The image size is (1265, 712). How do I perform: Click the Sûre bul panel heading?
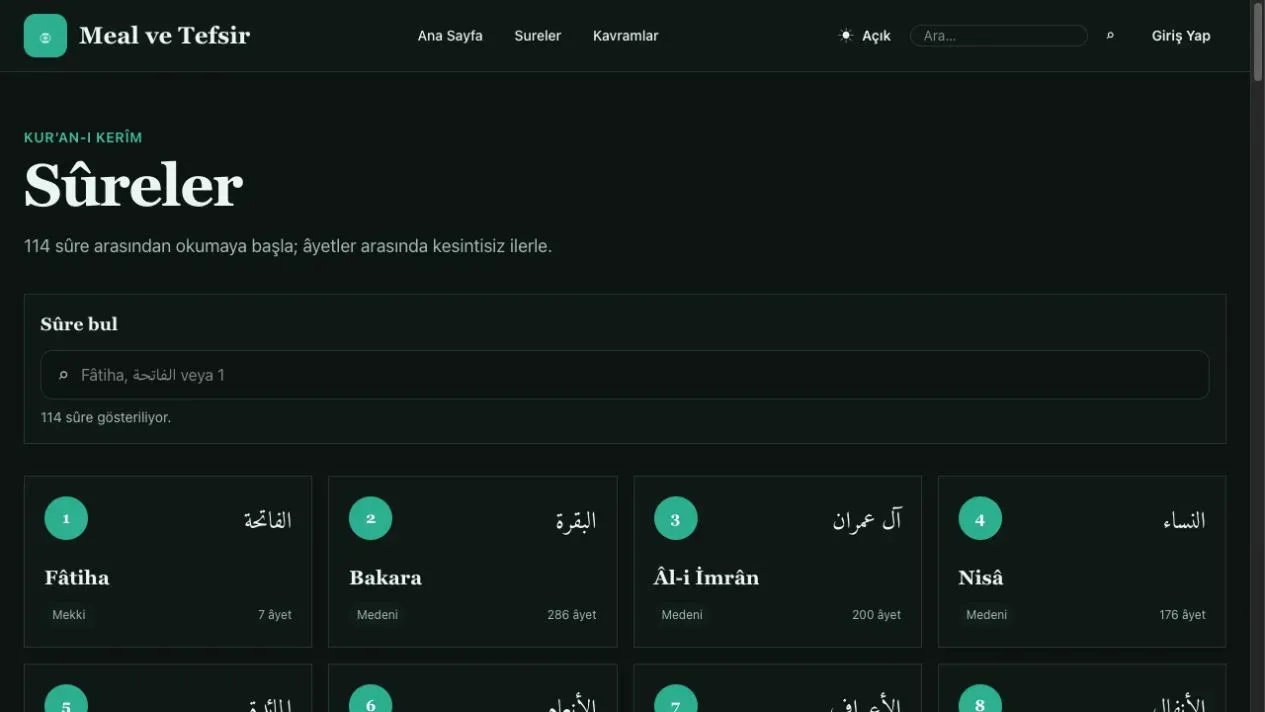(x=79, y=324)
